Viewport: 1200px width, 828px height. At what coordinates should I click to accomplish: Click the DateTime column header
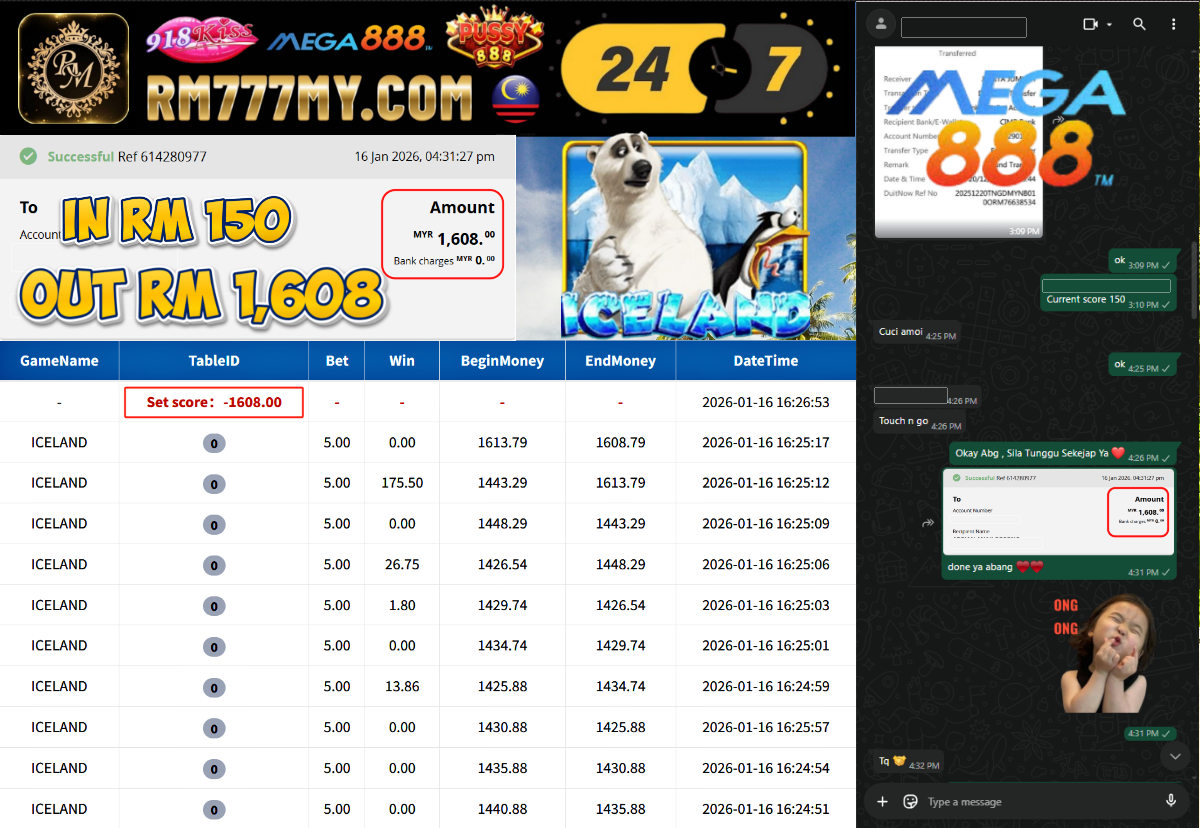pos(765,361)
